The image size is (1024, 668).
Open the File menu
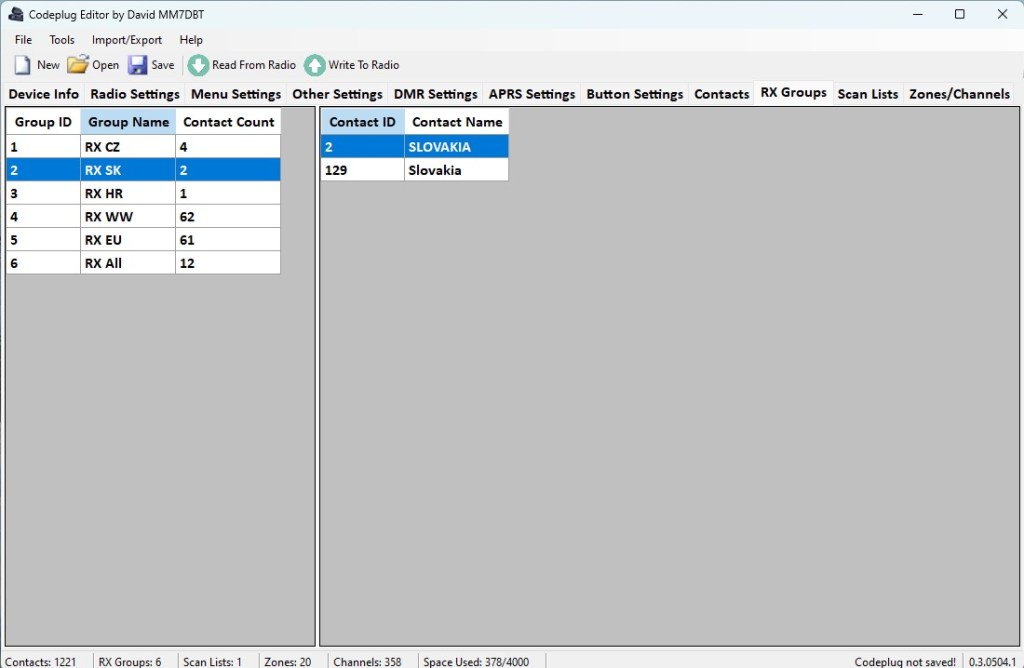pyautogui.click(x=23, y=40)
